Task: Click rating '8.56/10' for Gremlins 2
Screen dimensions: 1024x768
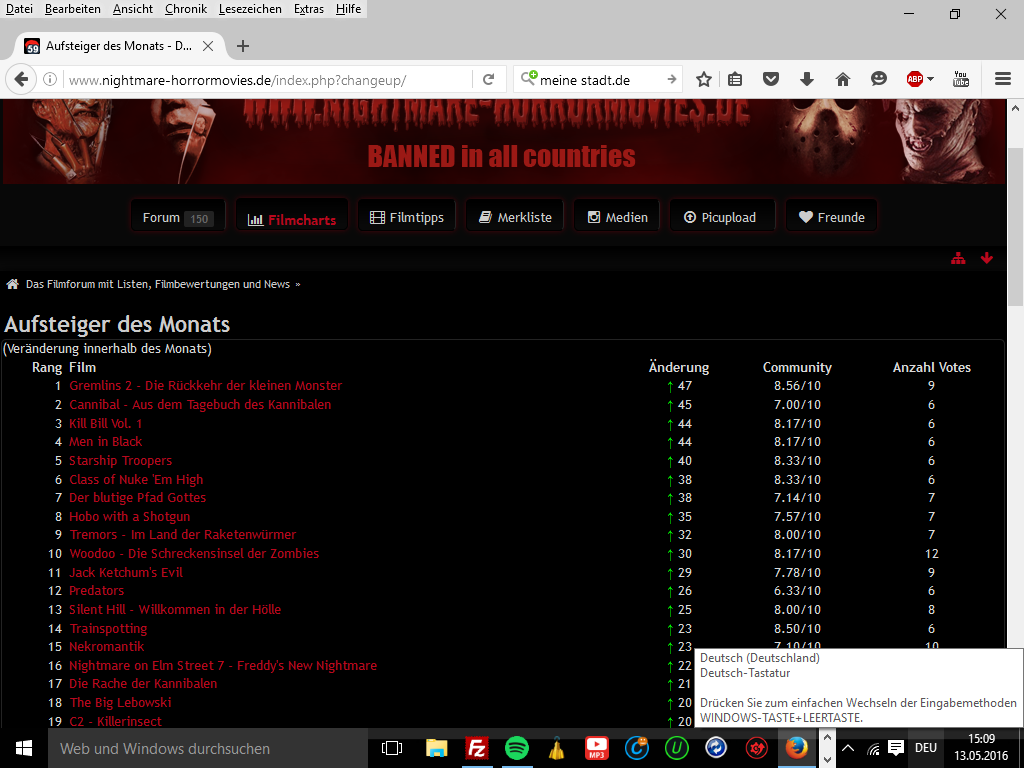Action: click(797, 386)
